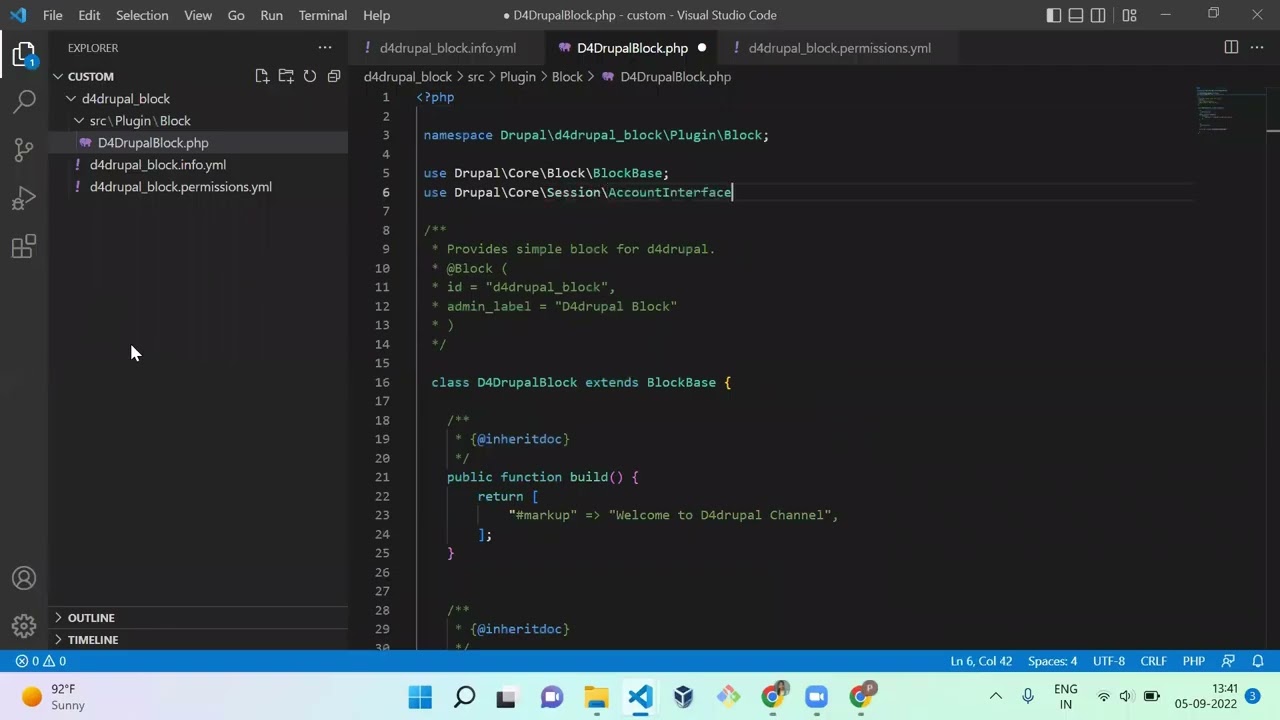Open the Explorer view in activity bar
The width and height of the screenshot is (1280, 720).
click(x=24, y=54)
